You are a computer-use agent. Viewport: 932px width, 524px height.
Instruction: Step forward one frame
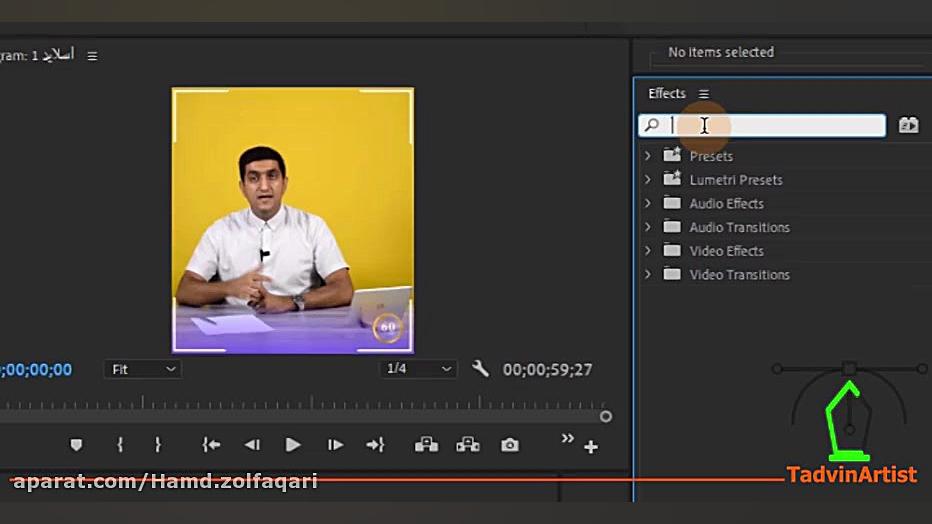335,445
